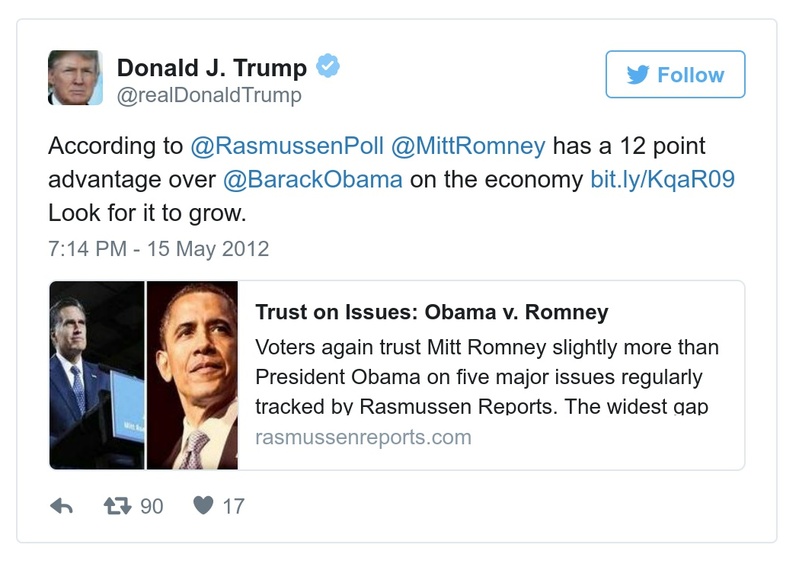Click the like count of 17
Screen dimensions: 799x567
(x=233, y=506)
